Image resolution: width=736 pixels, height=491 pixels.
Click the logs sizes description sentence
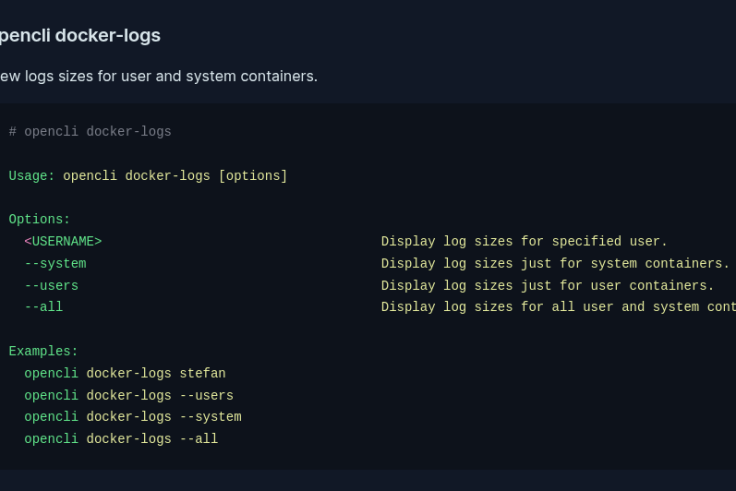[159, 76]
